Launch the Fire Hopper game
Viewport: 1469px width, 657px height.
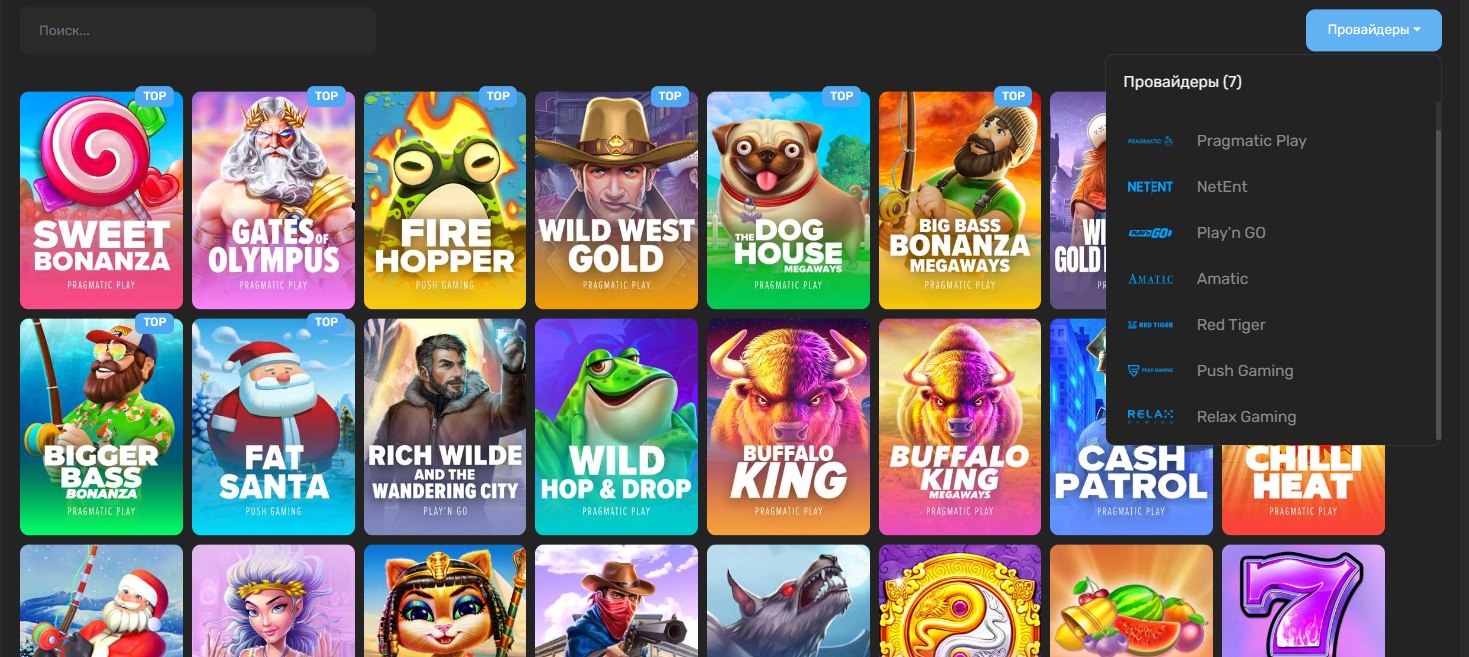445,200
